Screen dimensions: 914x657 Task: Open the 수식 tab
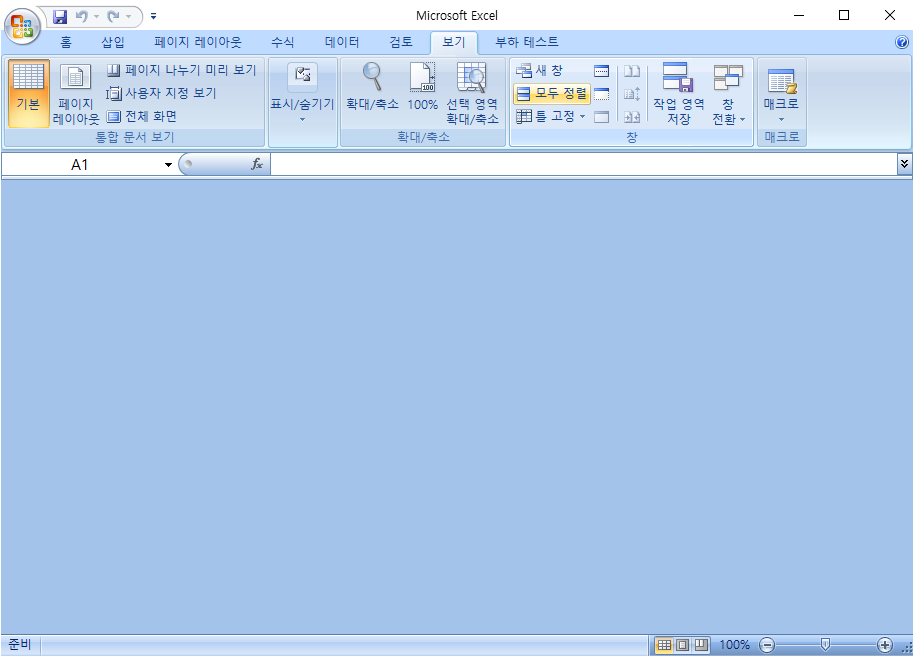(283, 42)
